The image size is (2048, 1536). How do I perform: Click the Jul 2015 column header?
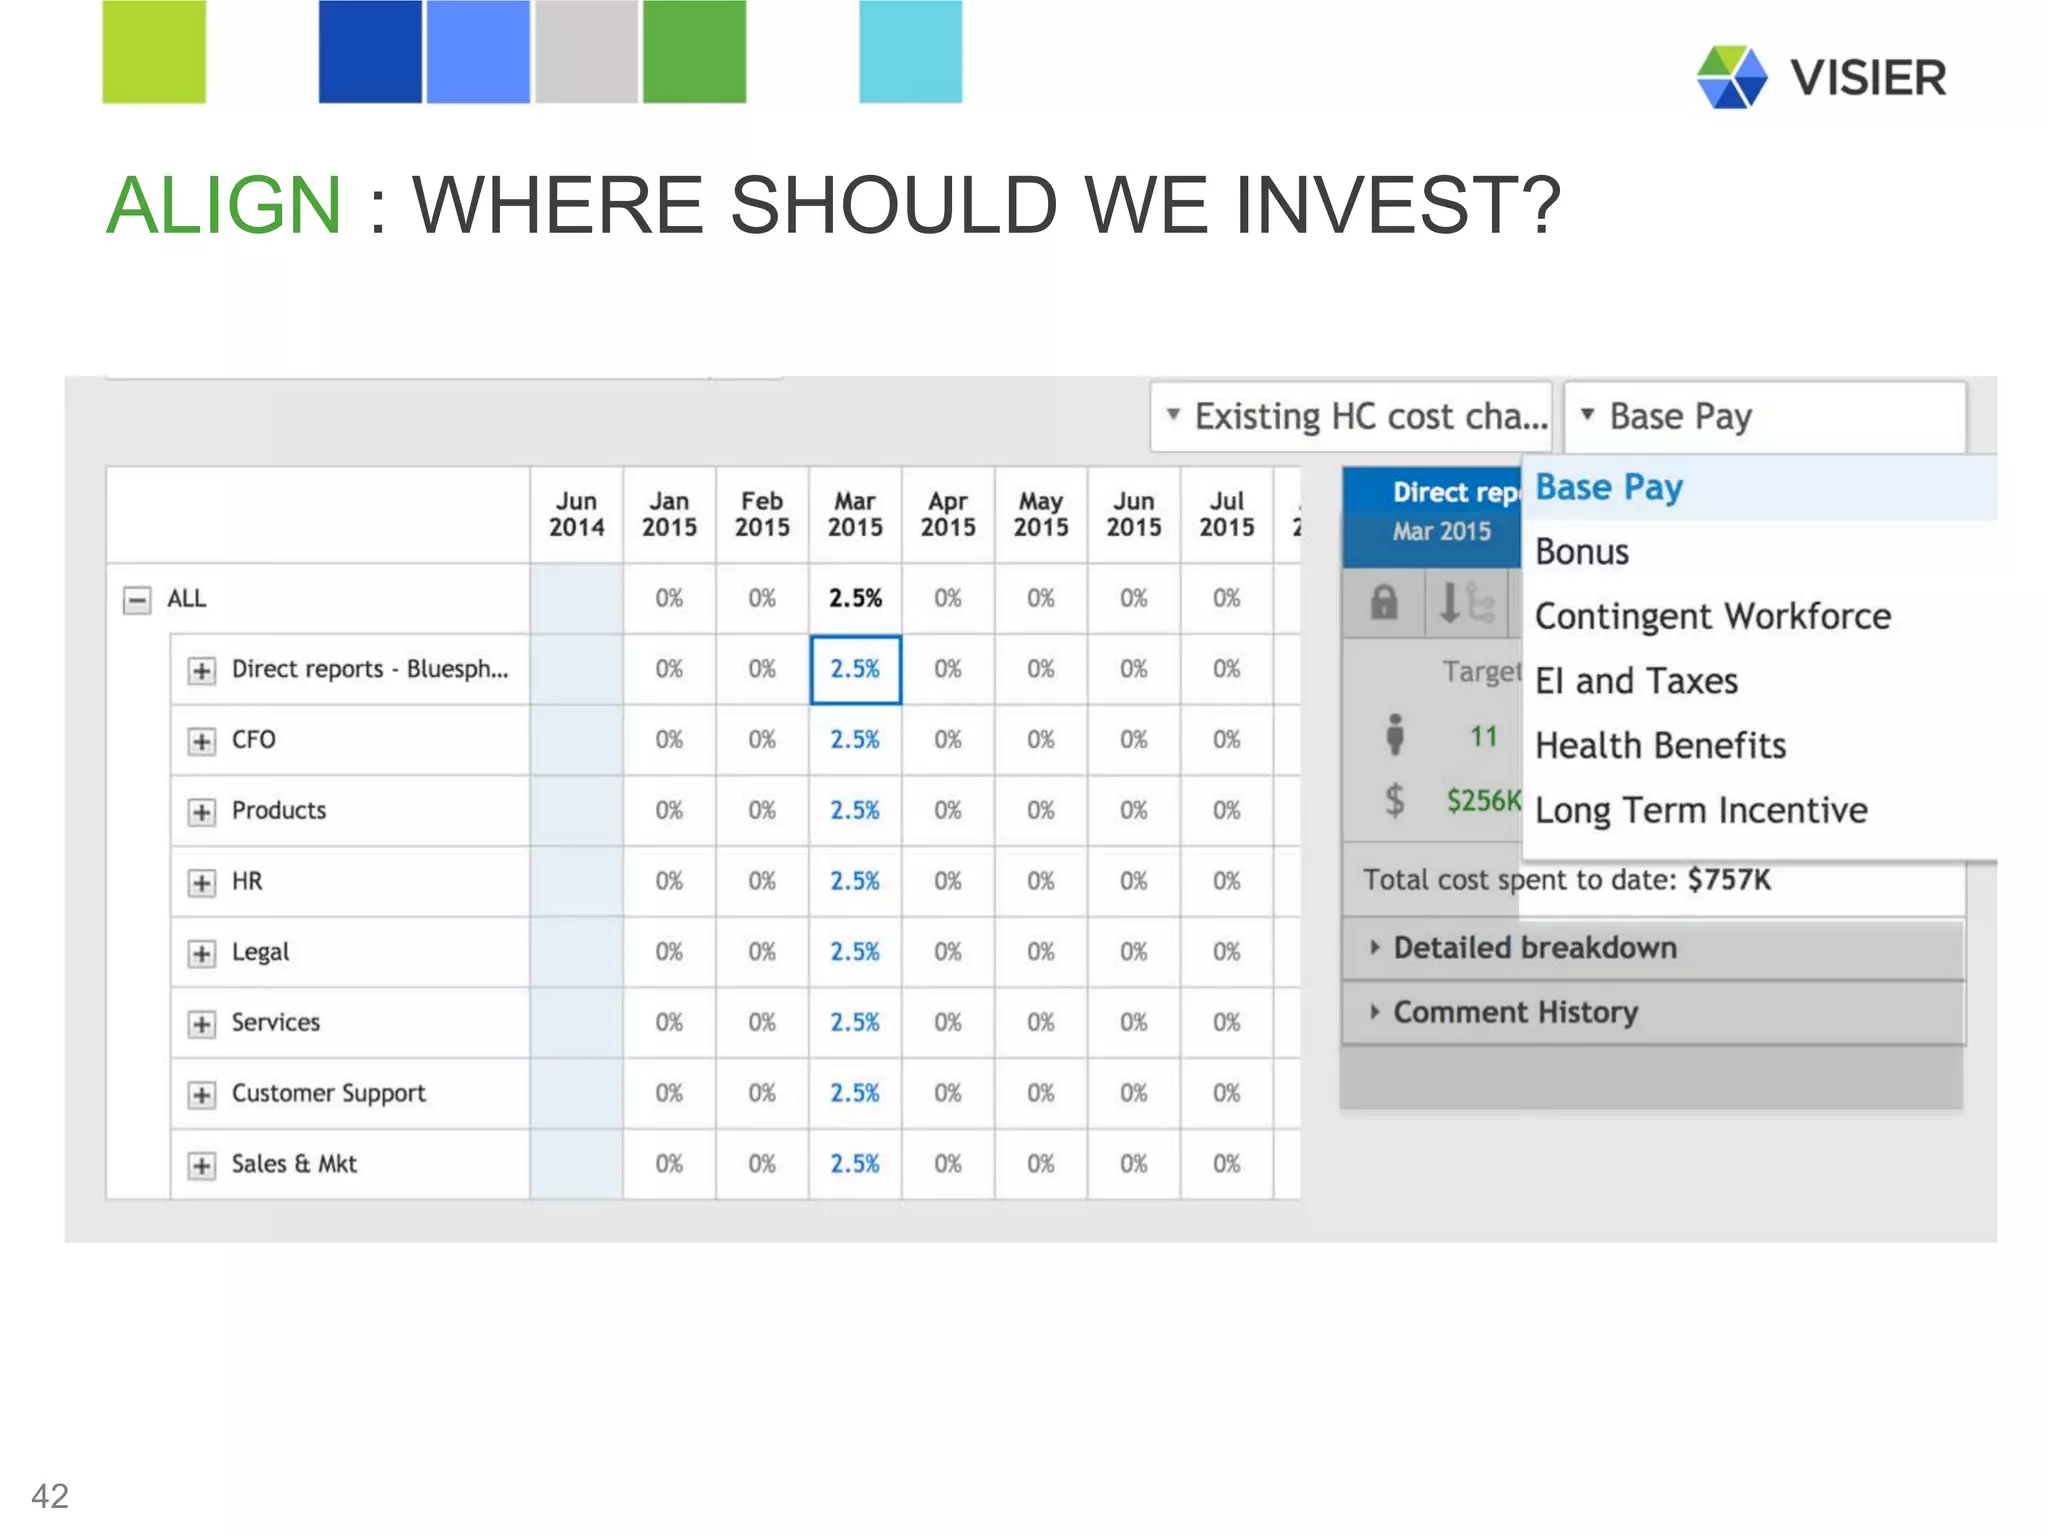1227,514
